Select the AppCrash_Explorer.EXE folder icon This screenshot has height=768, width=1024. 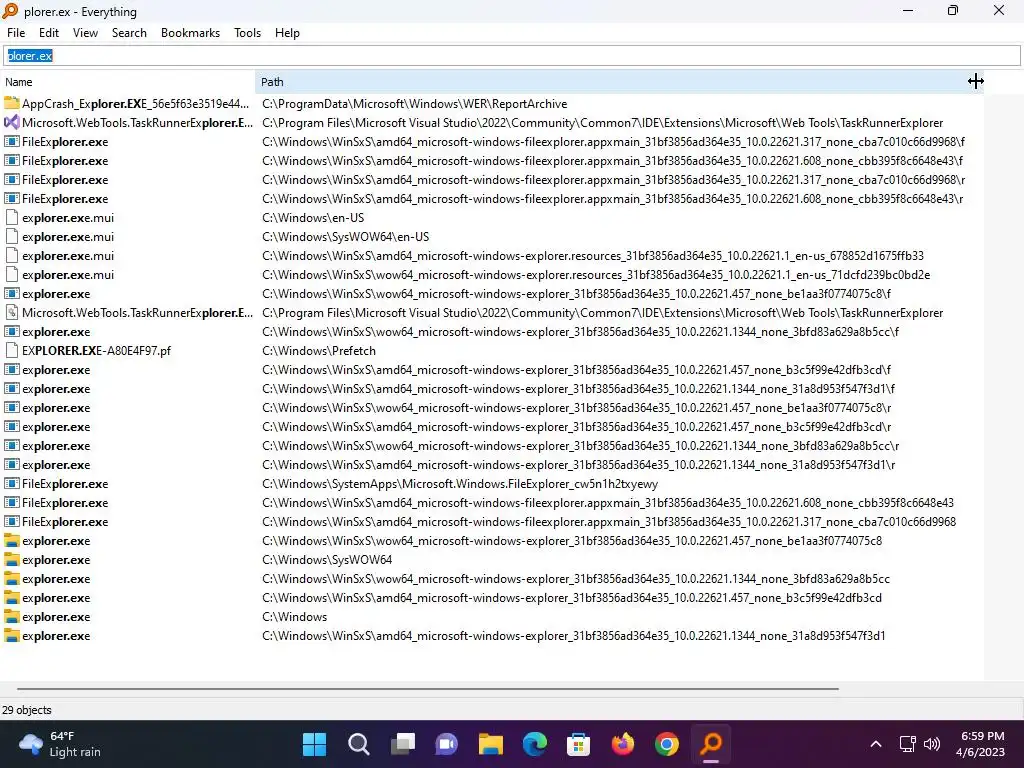pyautogui.click(x=11, y=103)
